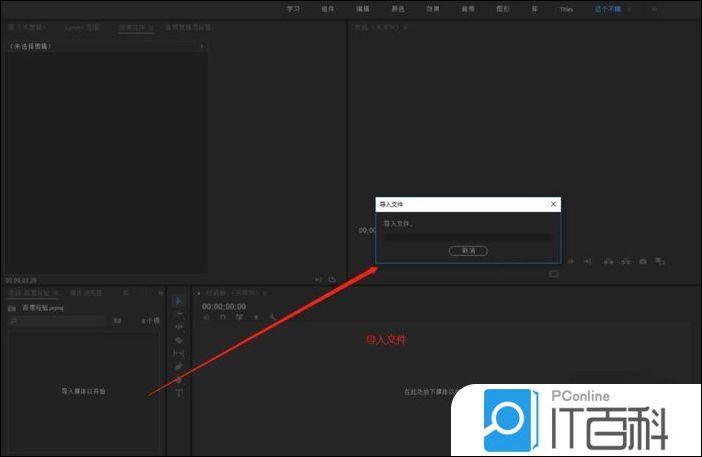Switch to the Titles workspace

click(x=566, y=9)
